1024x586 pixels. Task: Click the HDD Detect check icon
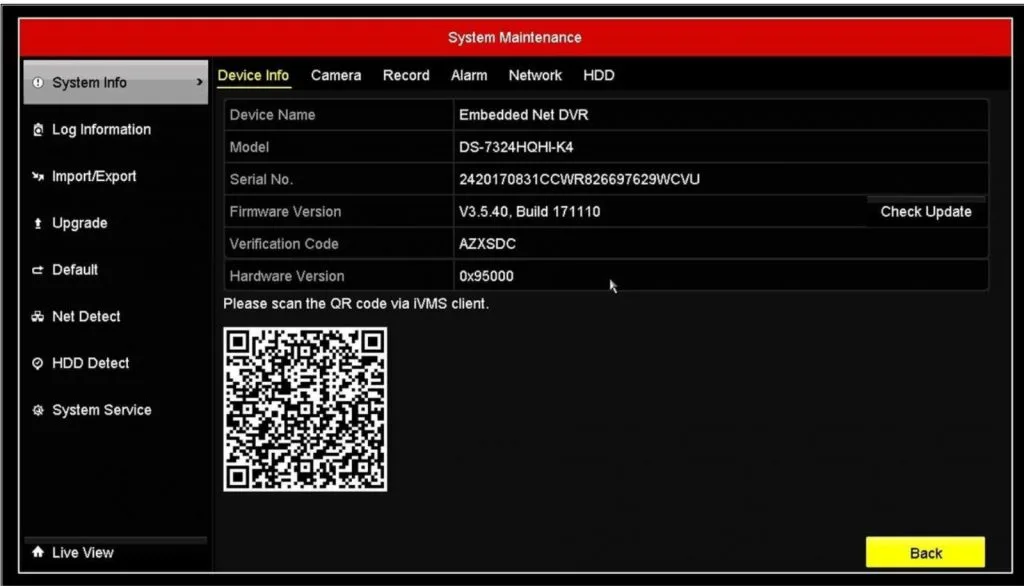(38, 363)
